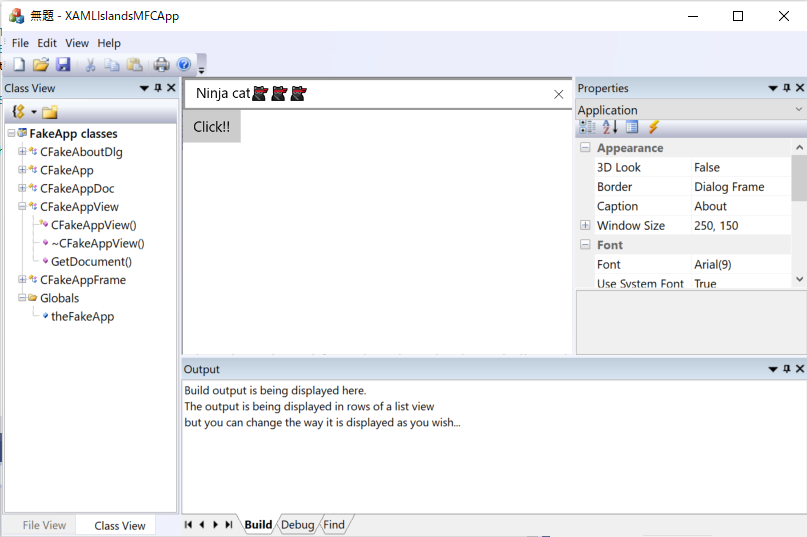Screen dimensions: 807x537
Task: Expand the CFakeAppFrame class node
Action: coord(22,279)
